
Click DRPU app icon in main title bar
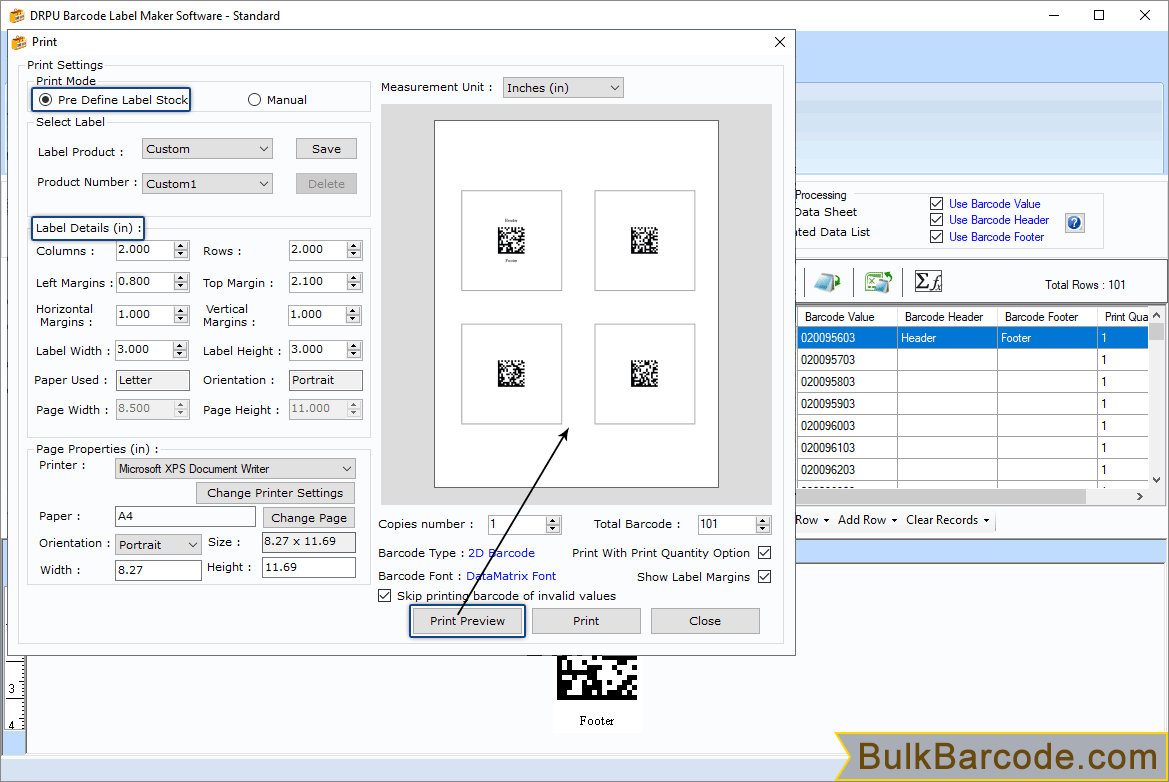16,16
